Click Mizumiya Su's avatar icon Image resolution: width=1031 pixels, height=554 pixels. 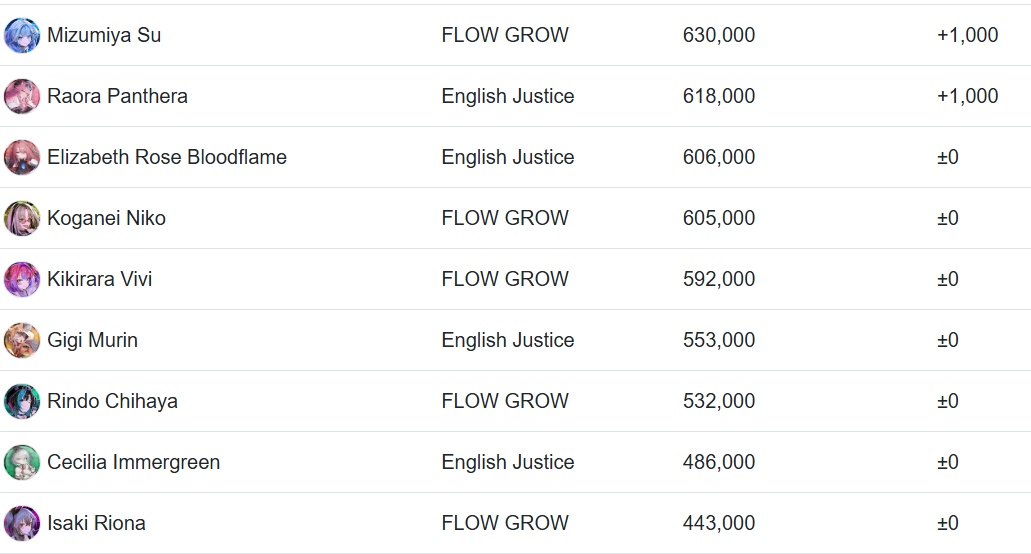click(22, 35)
